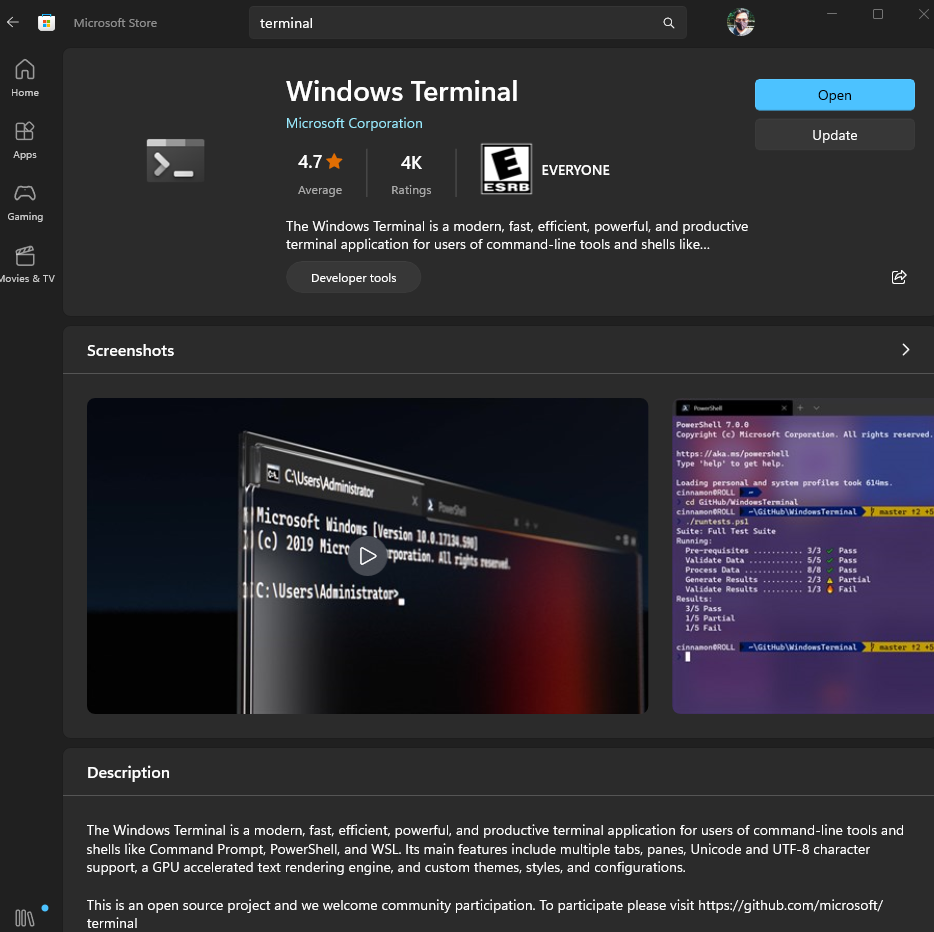Select the PowerShell screenshot thumbnail
The width and height of the screenshot is (934, 932).
click(810, 555)
